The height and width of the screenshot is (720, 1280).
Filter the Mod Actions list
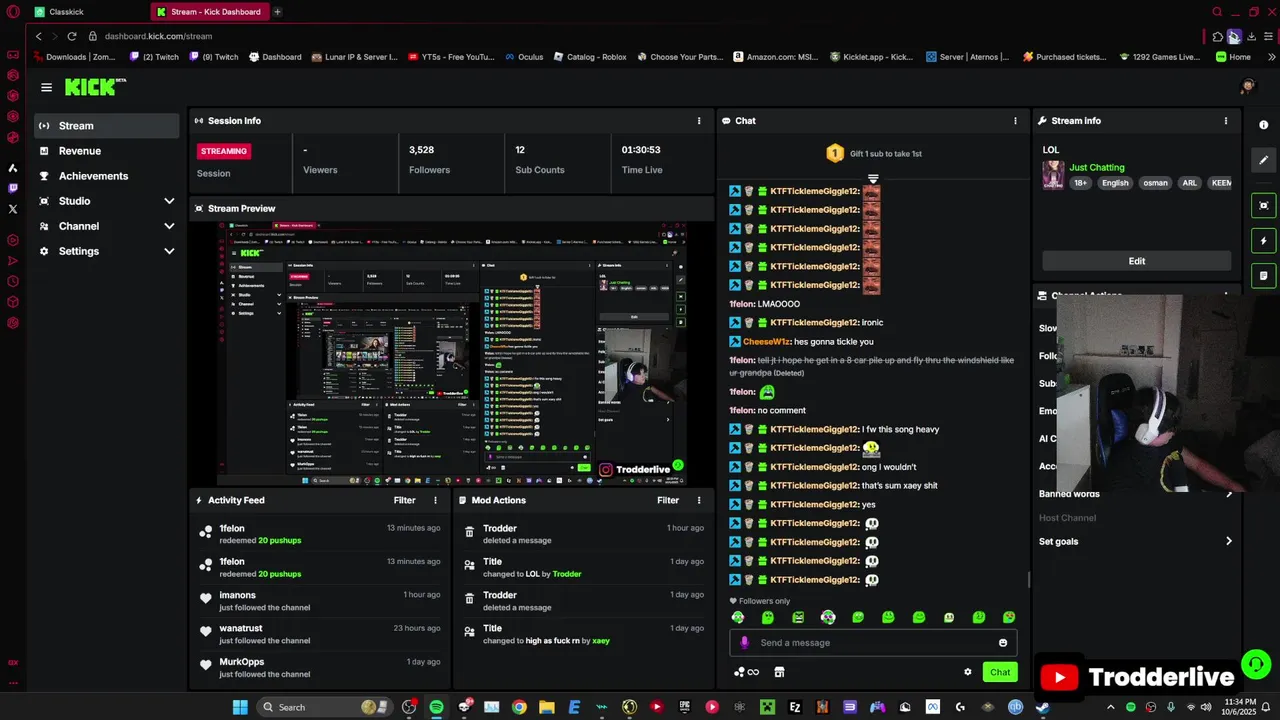(x=668, y=500)
